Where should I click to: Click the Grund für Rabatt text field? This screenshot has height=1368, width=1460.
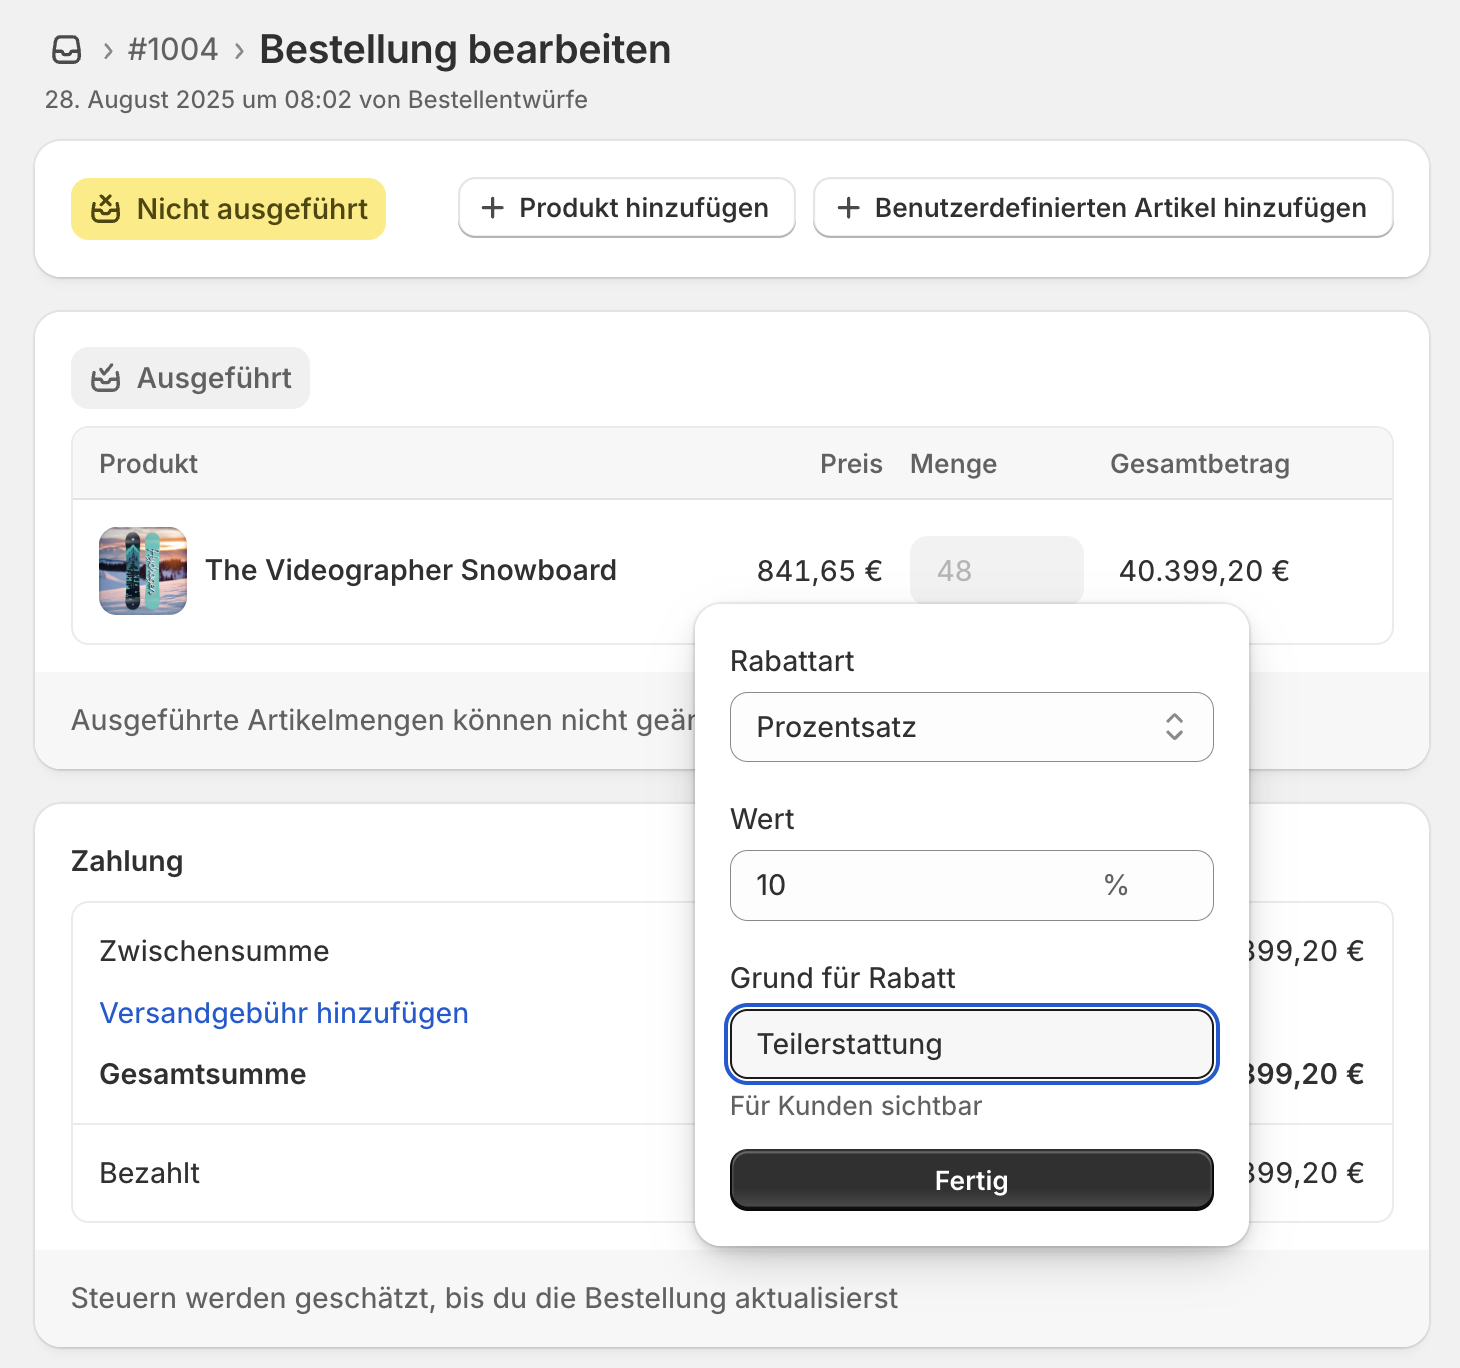971,1044
